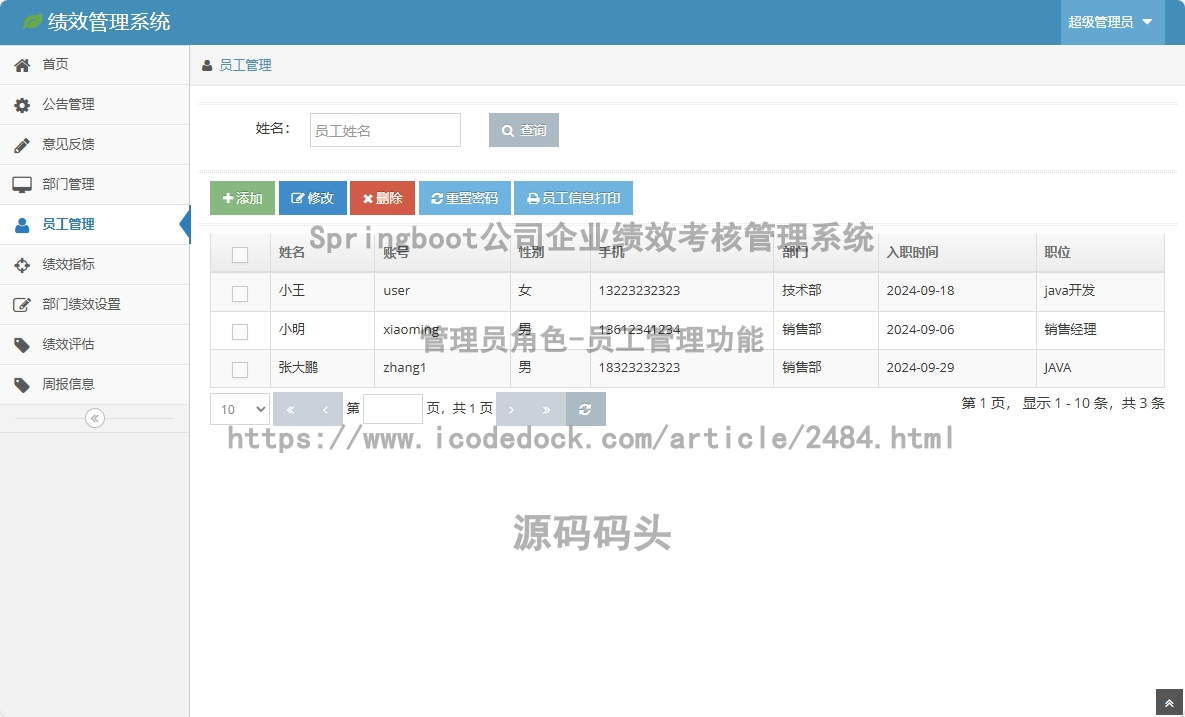Click the move-arrows icon beside 绩效指标
The width and height of the screenshot is (1185, 717).
click(22, 264)
